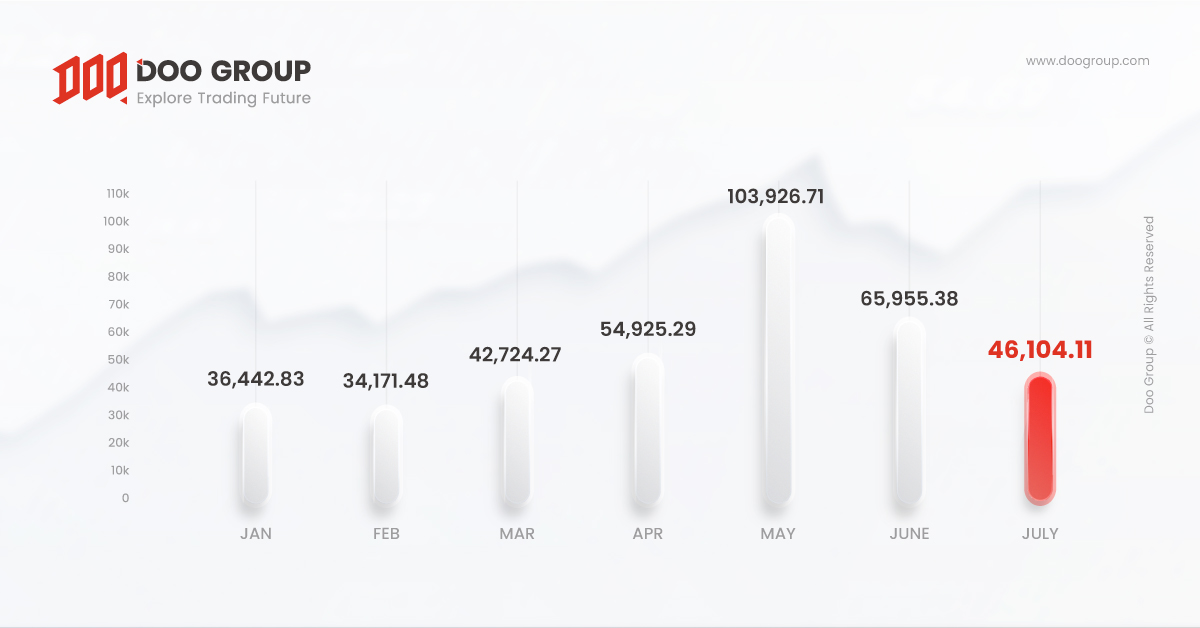Image resolution: width=1200 pixels, height=628 pixels.
Task: Select the APR bar
Action: point(648,429)
